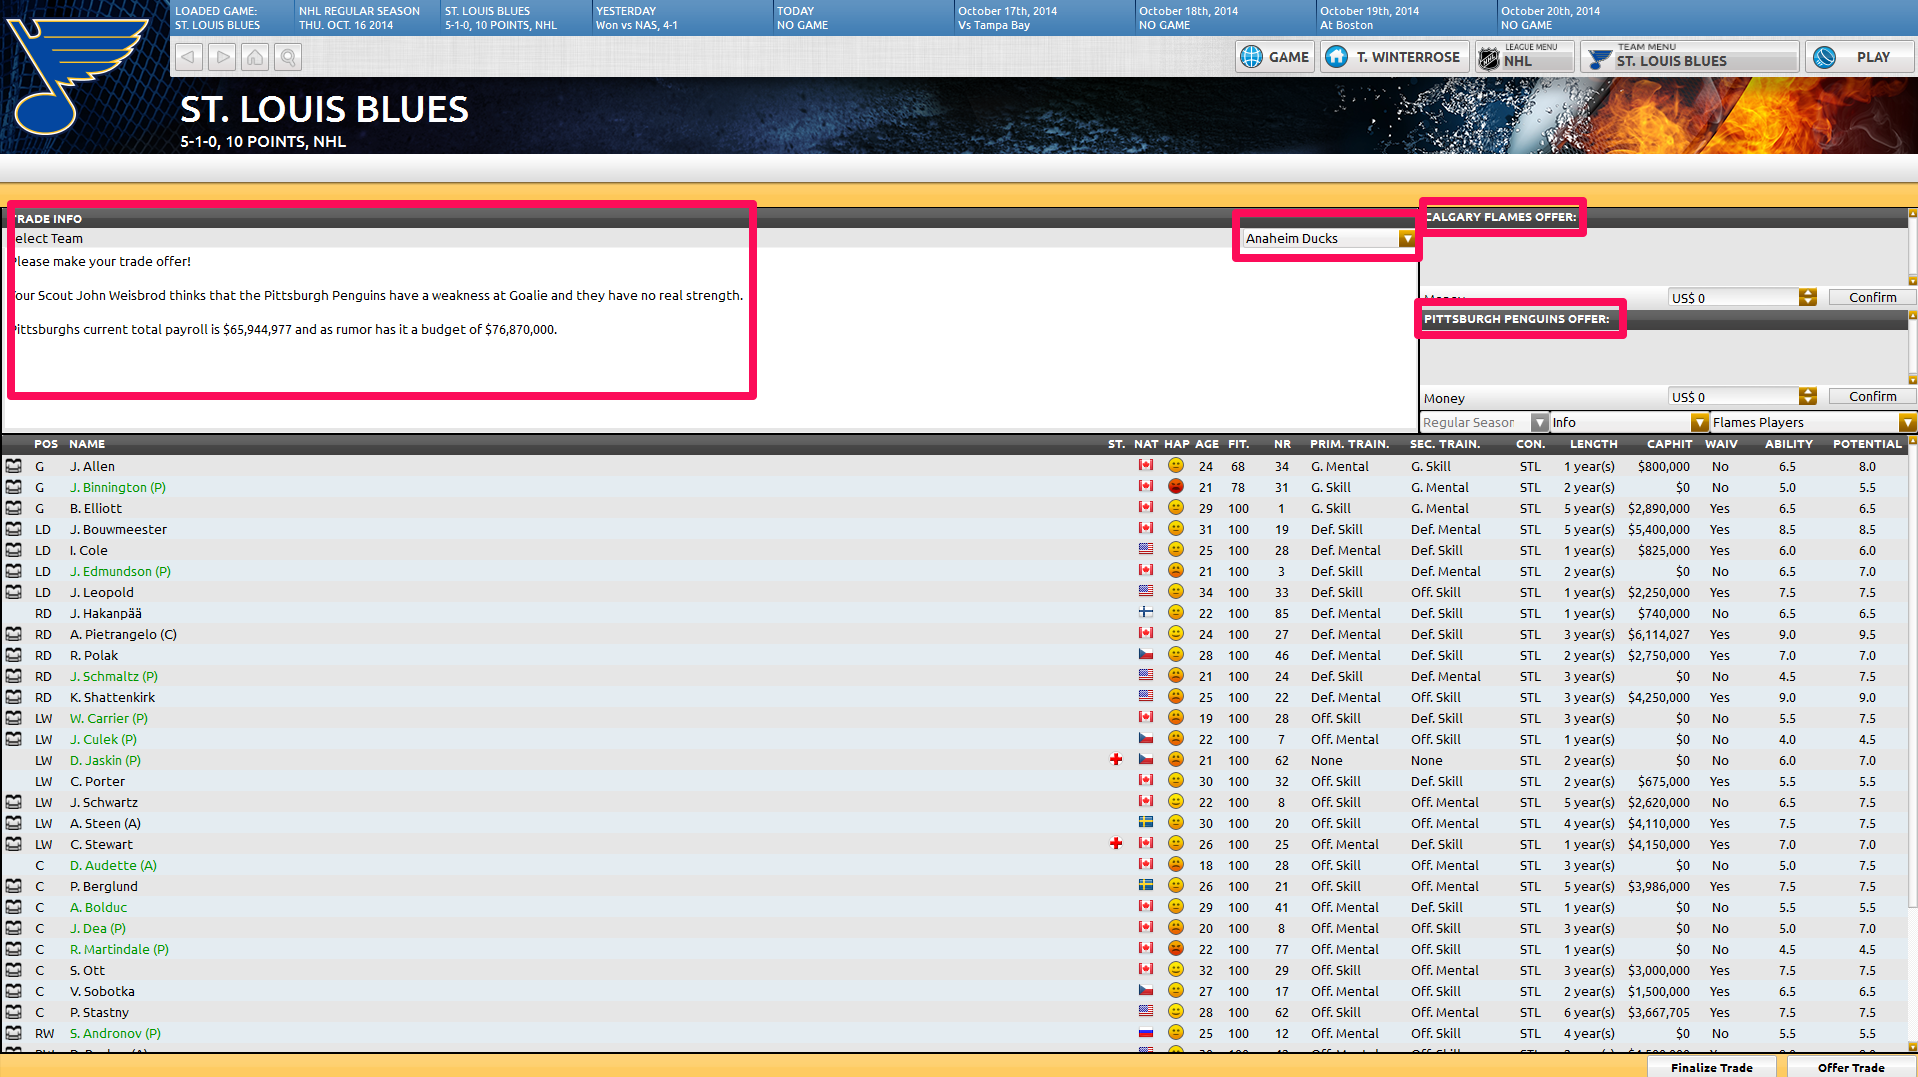Confirm the Calgary Flames money offer

coord(1872,297)
